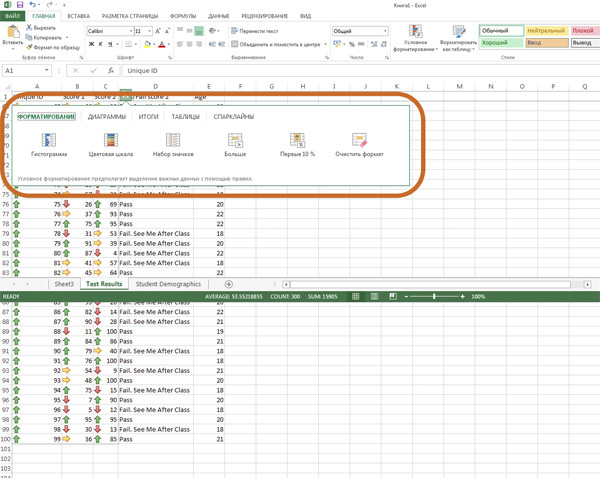Click Очистить формат to clear formatting
The height and width of the screenshot is (503, 600).
[x=359, y=144]
